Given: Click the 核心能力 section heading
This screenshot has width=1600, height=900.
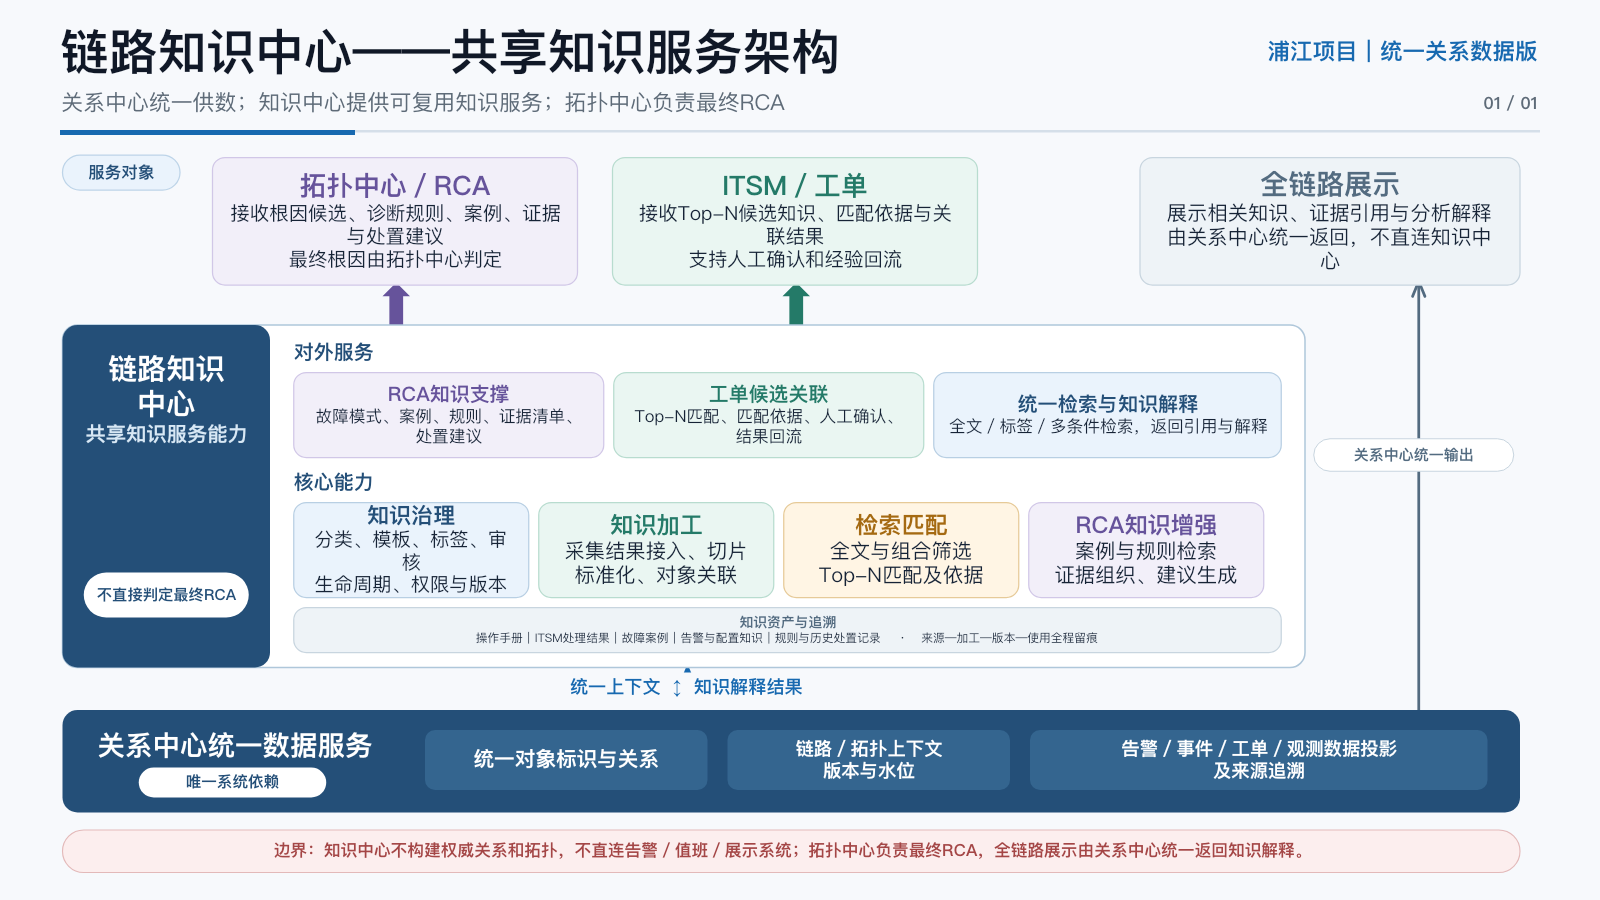Looking at the screenshot, I should pos(333,482).
